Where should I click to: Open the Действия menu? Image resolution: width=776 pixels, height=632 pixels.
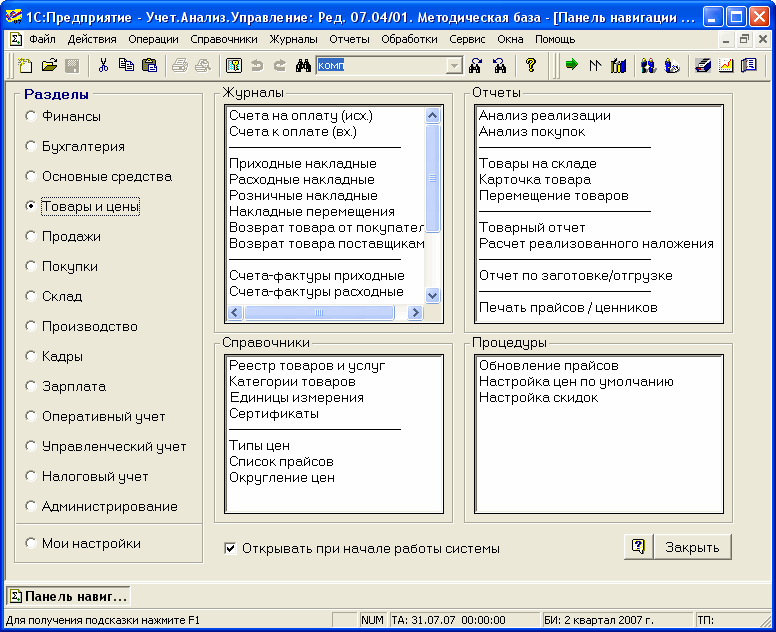[92, 39]
